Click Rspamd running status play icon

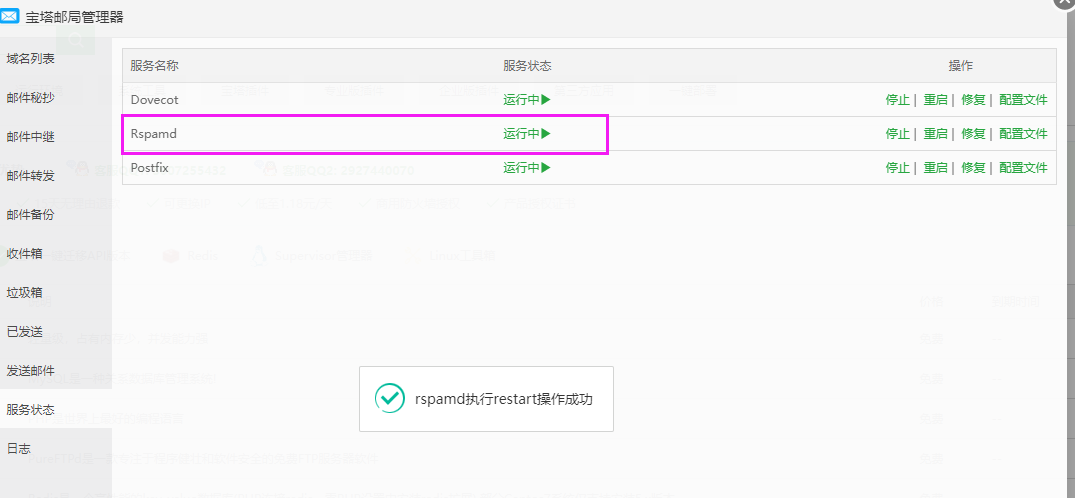pos(546,133)
